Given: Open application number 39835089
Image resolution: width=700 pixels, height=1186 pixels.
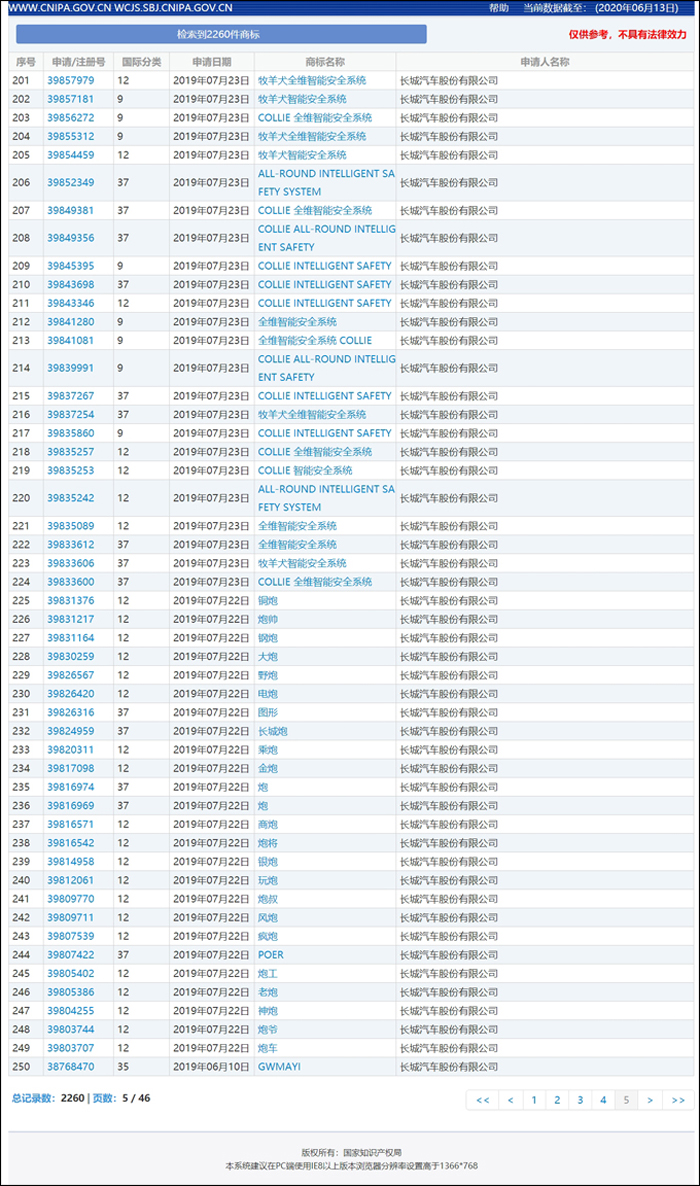Looking at the screenshot, I should pyautogui.click(x=70, y=526).
